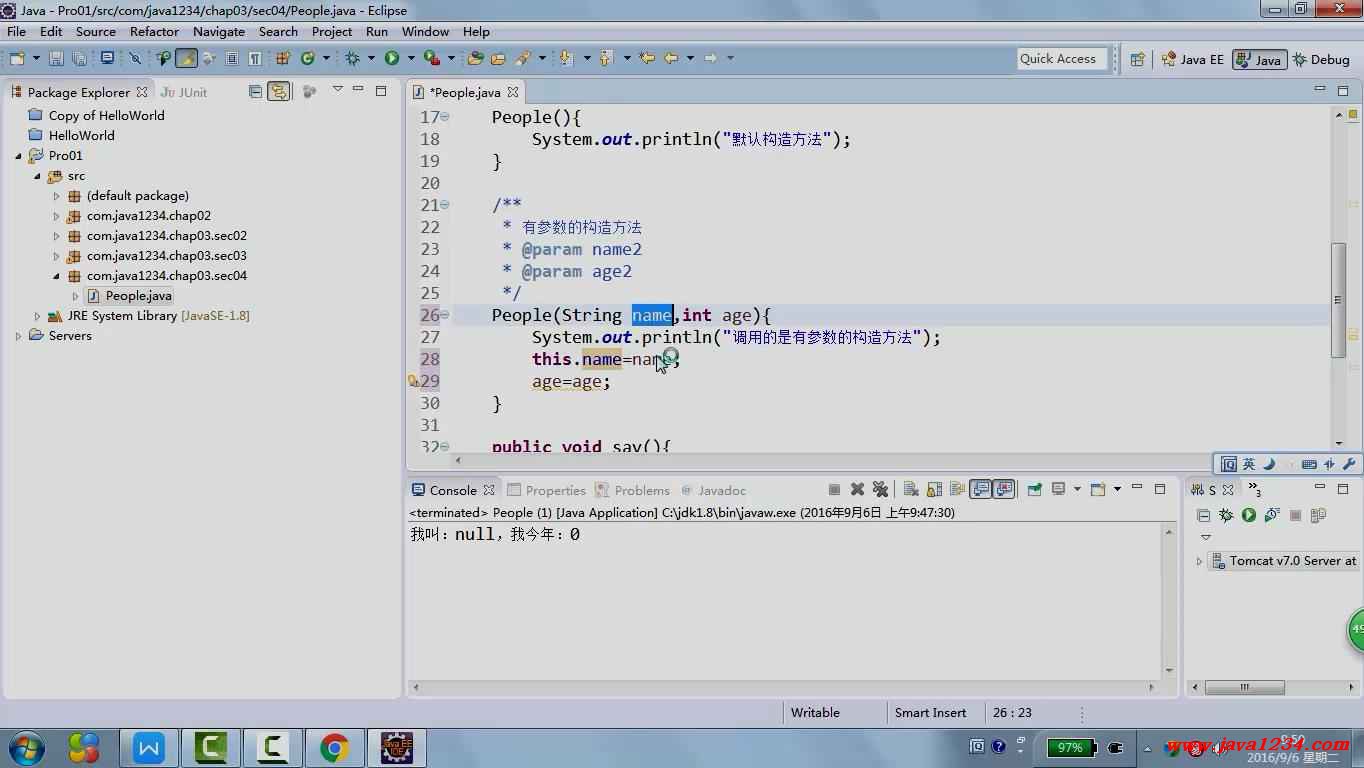Select People.java in Package Explorer
The height and width of the screenshot is (768, 1364).
(x=130, y=296)
